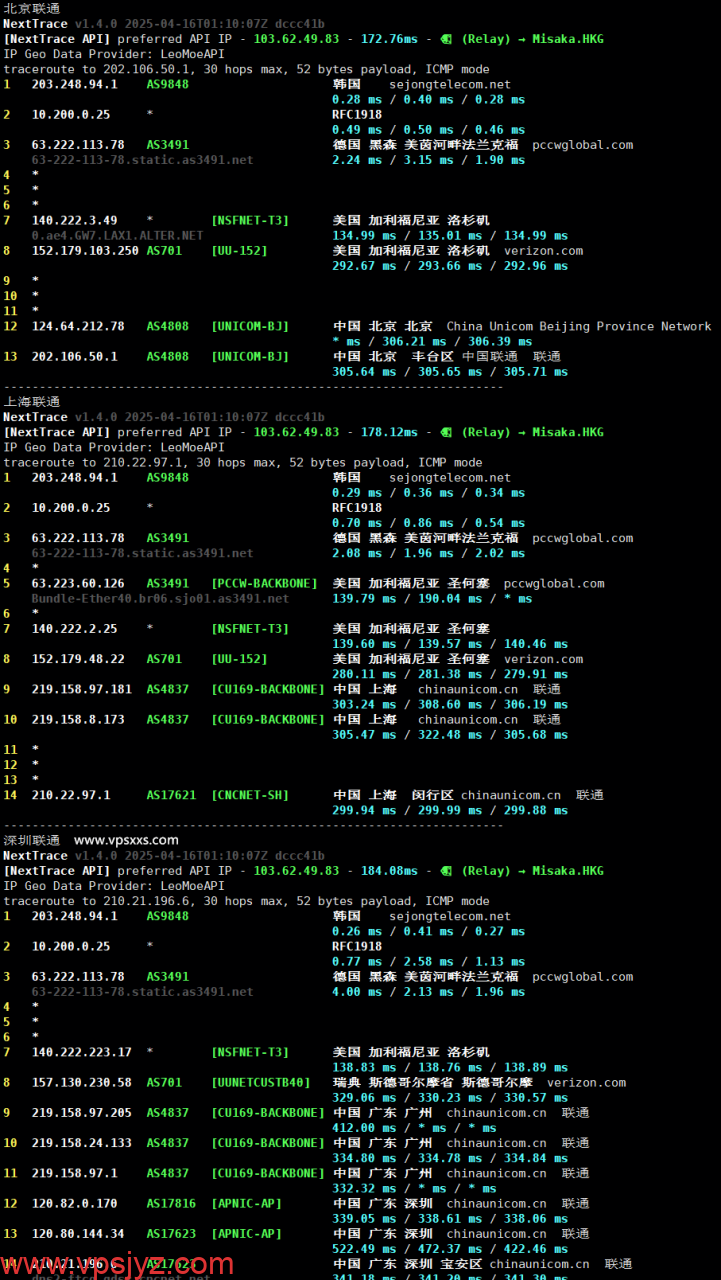The height and width of the screenshot is (1280, 721).
Task: Select latency 412.00 ms / * ms / * ms
Action: point(414,1127)
